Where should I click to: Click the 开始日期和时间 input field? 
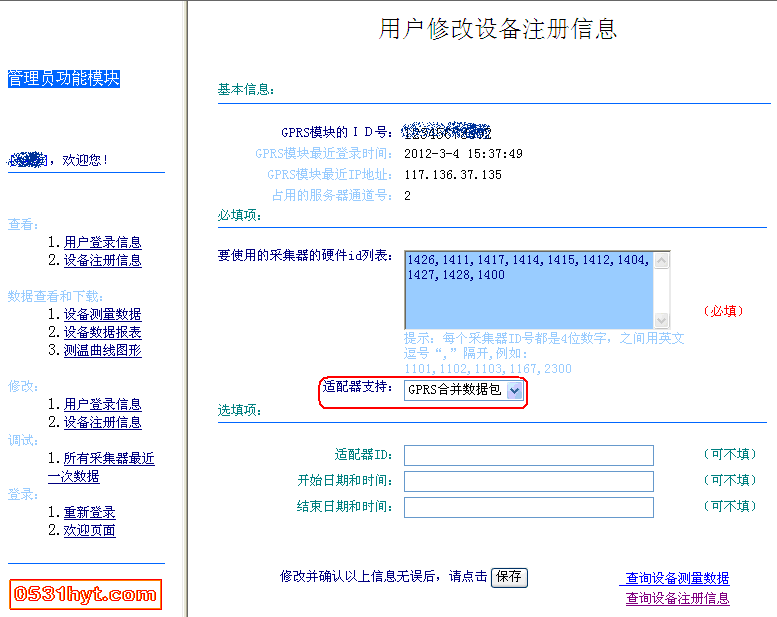click(528, 481)
